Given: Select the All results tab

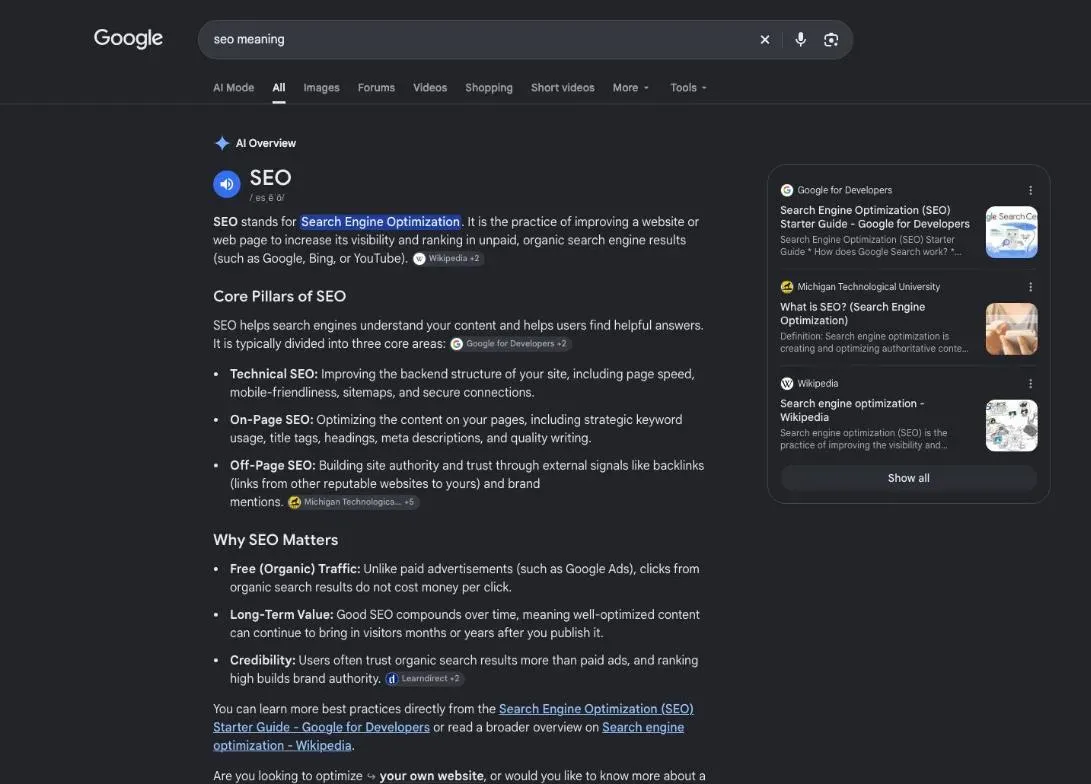Looking at the screenshot, I should (279, 88).
